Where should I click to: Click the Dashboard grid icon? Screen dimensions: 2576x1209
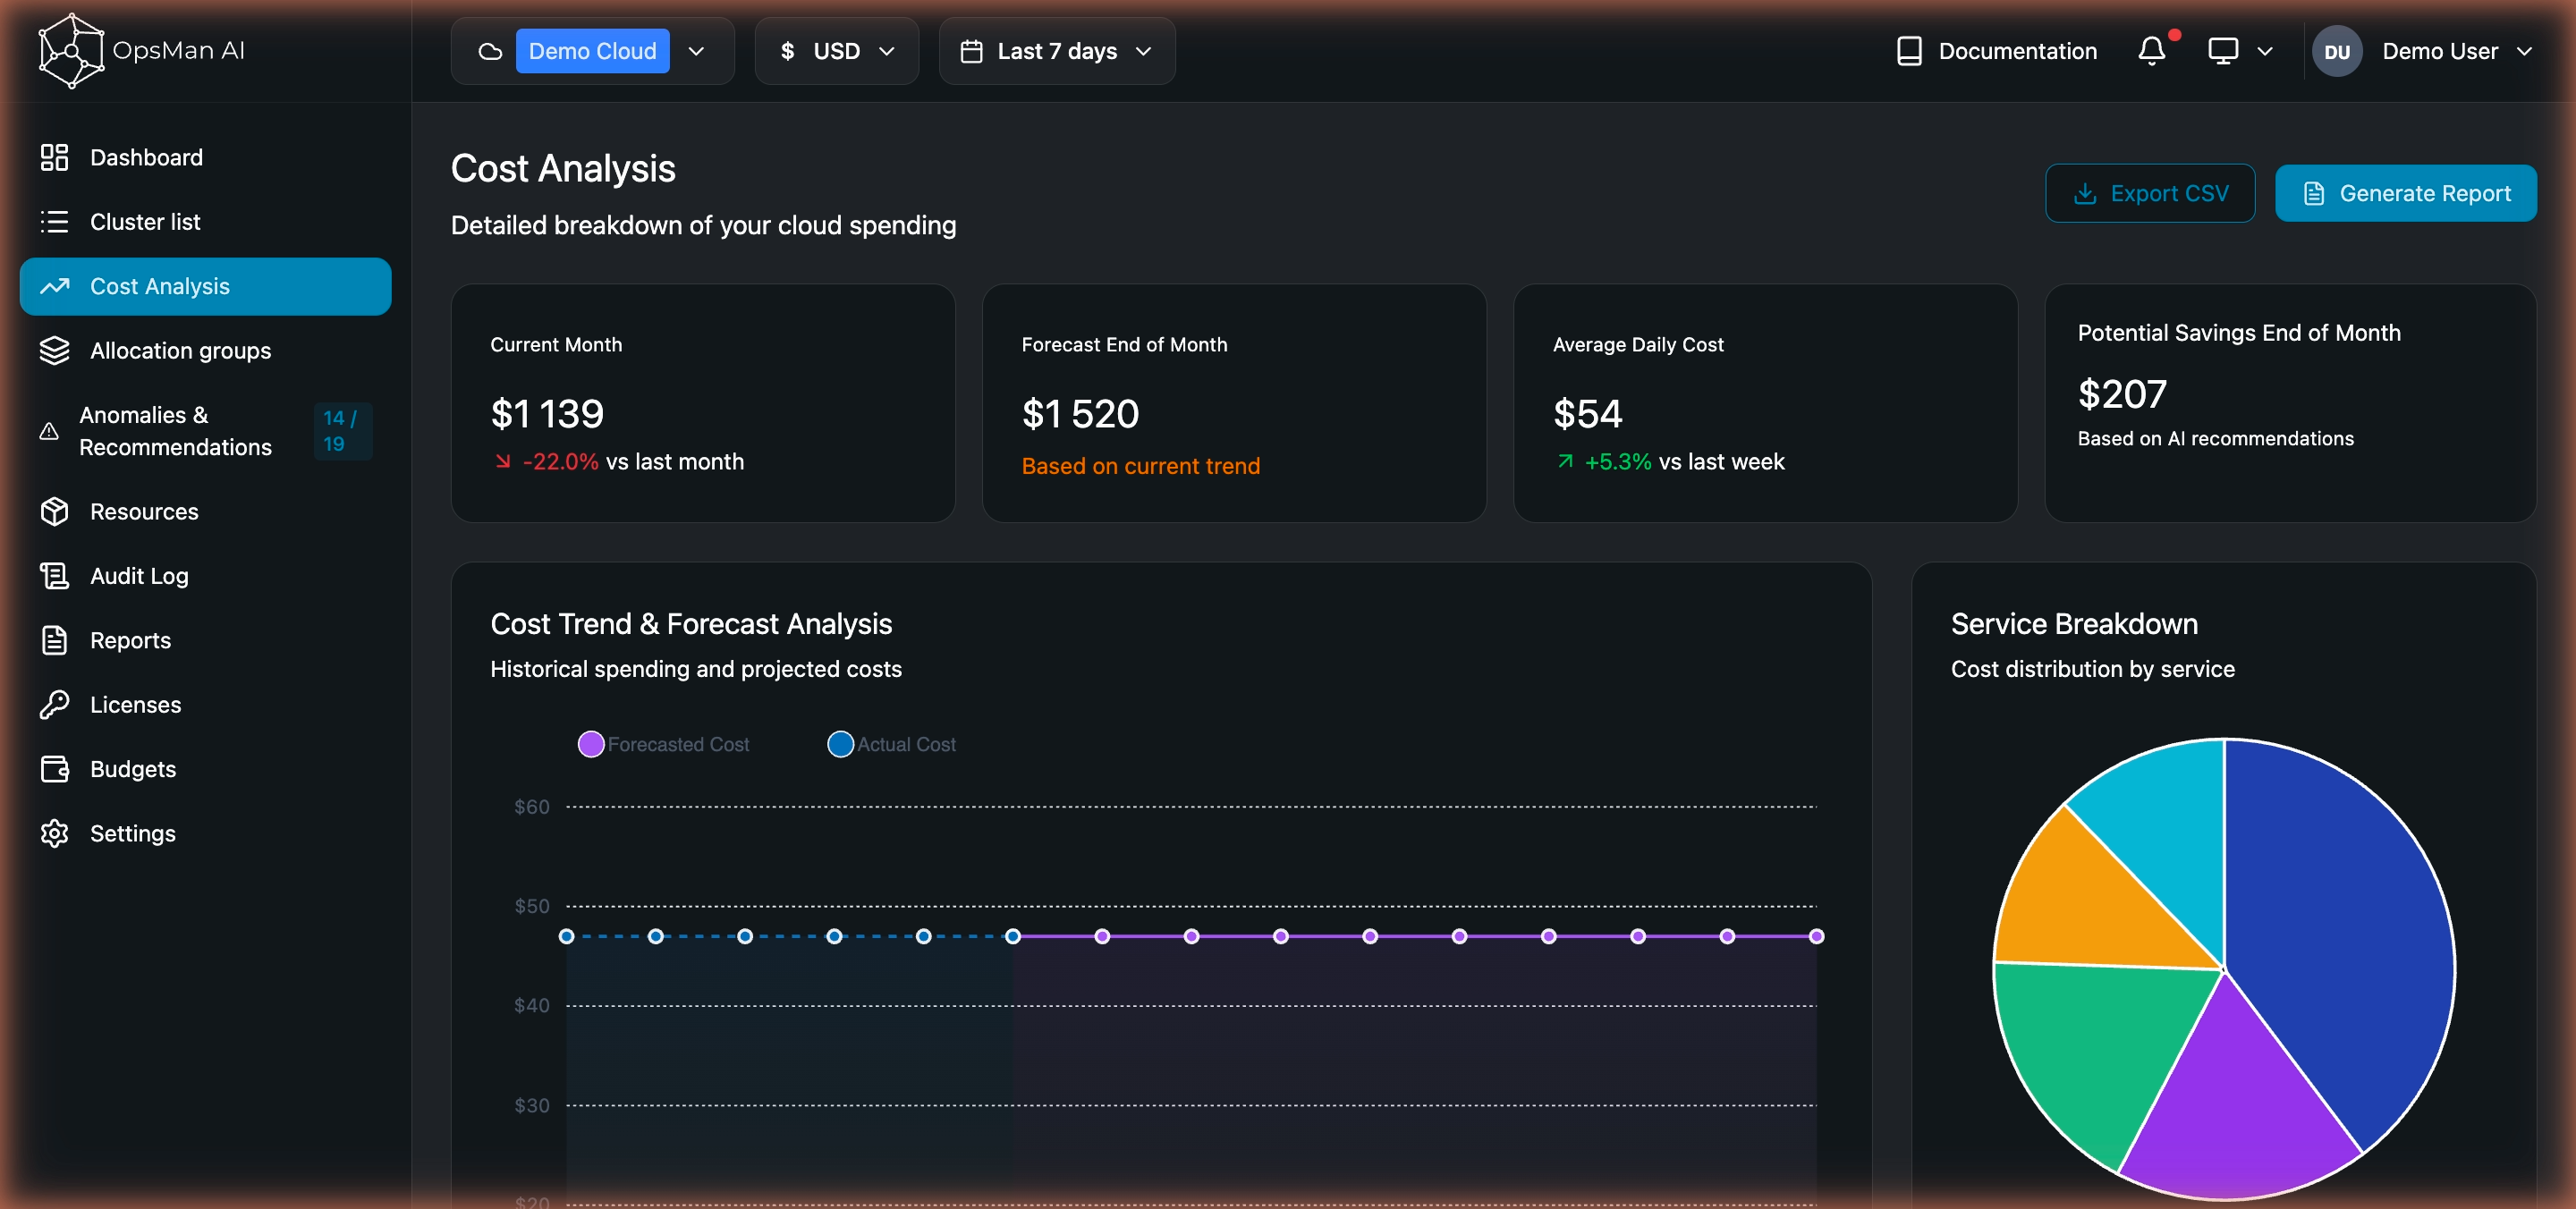pyautogui.click(x=54, y=157)
